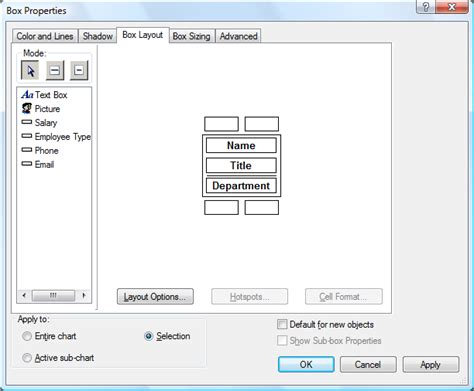Close the Box Properties dialog
Viewport: 474px width, 391px height.
click(452, 7)
